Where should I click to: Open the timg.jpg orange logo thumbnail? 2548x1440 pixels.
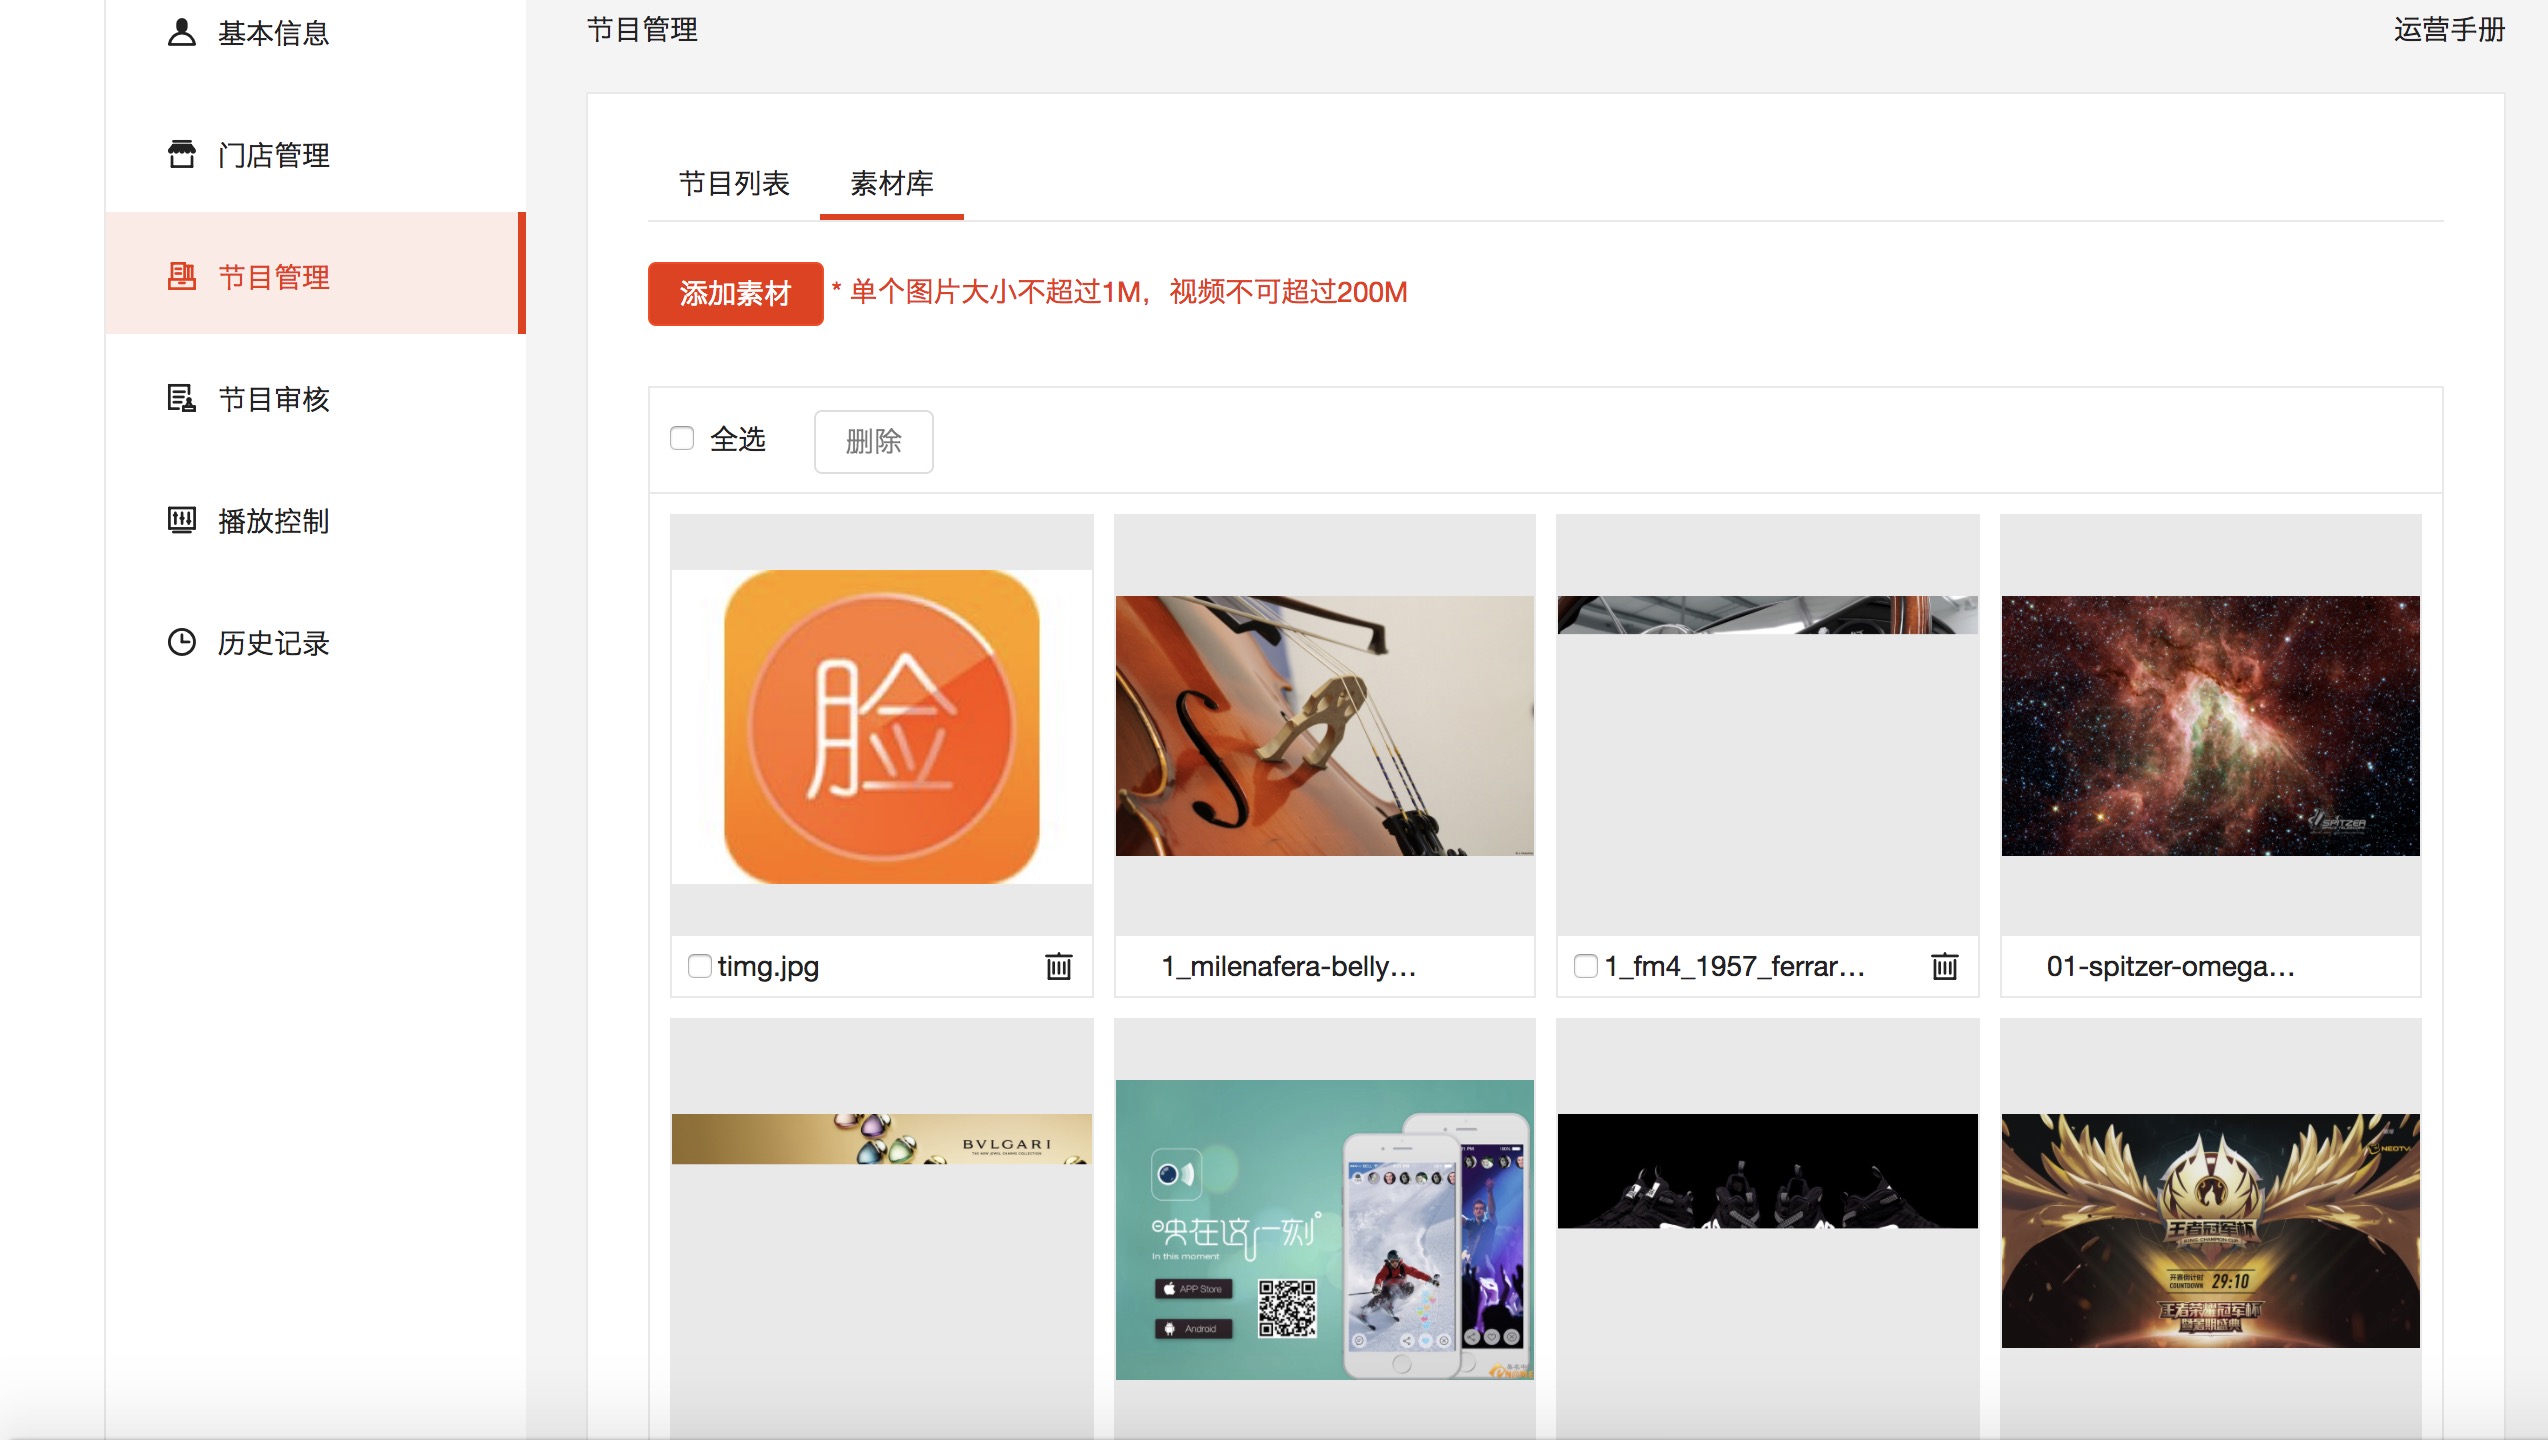point(882,726)
